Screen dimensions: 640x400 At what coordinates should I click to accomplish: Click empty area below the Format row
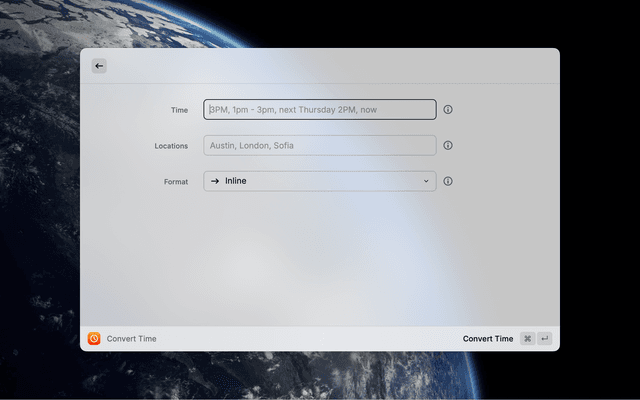pyautogui.click(x=320, y=260)
